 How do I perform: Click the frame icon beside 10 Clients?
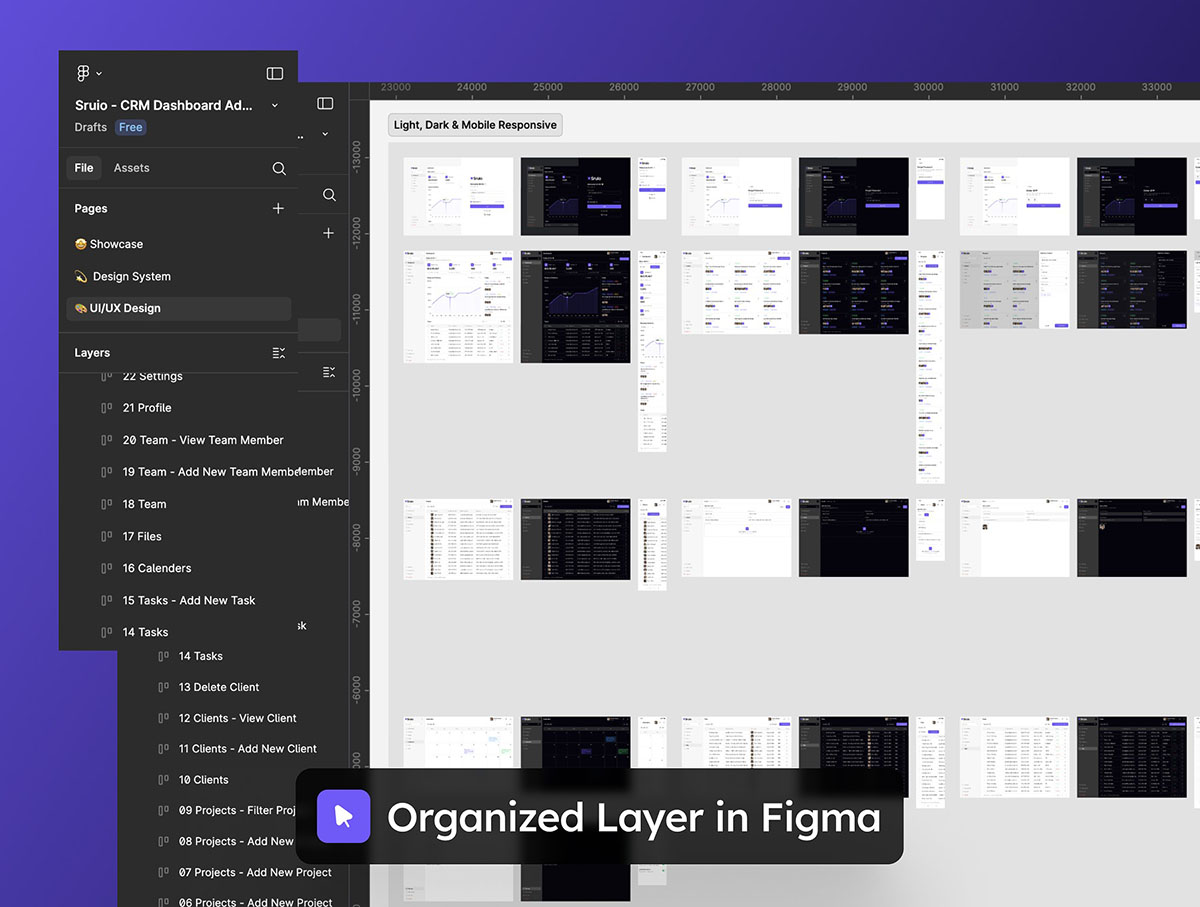(163, 780)
